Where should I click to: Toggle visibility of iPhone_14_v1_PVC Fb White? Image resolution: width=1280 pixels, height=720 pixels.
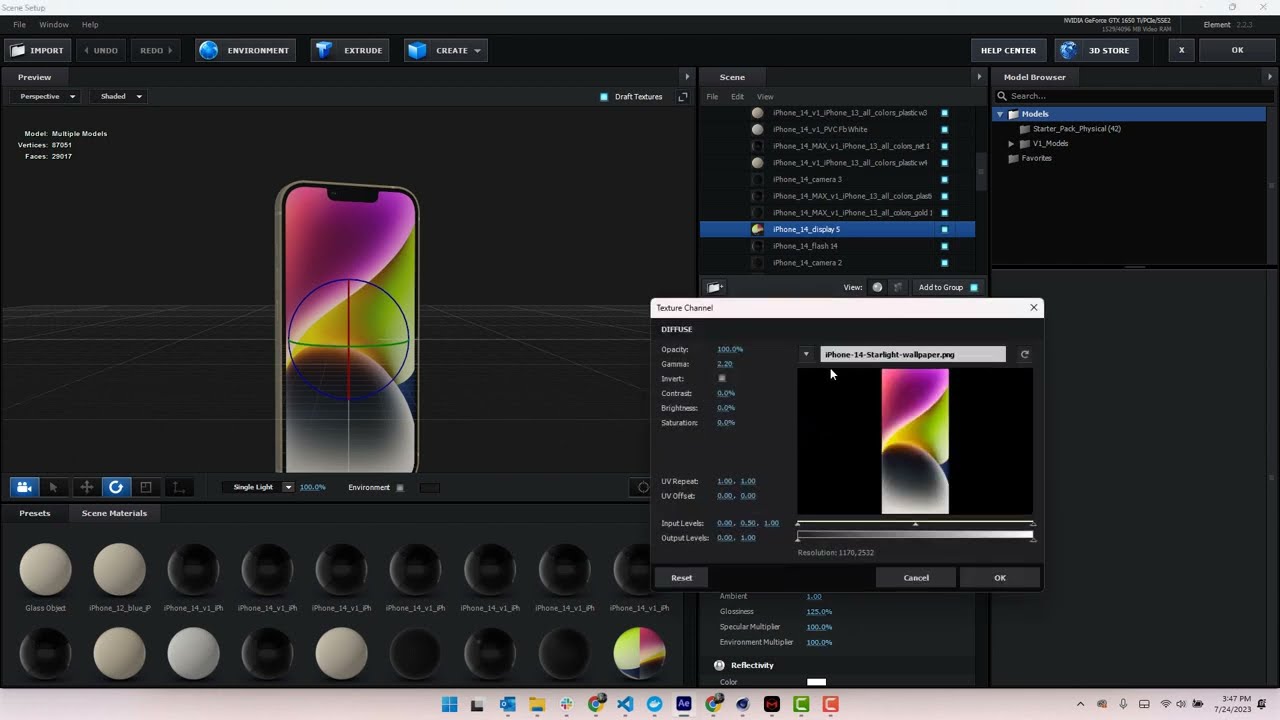pyautogui.click(x=944, y=129)
